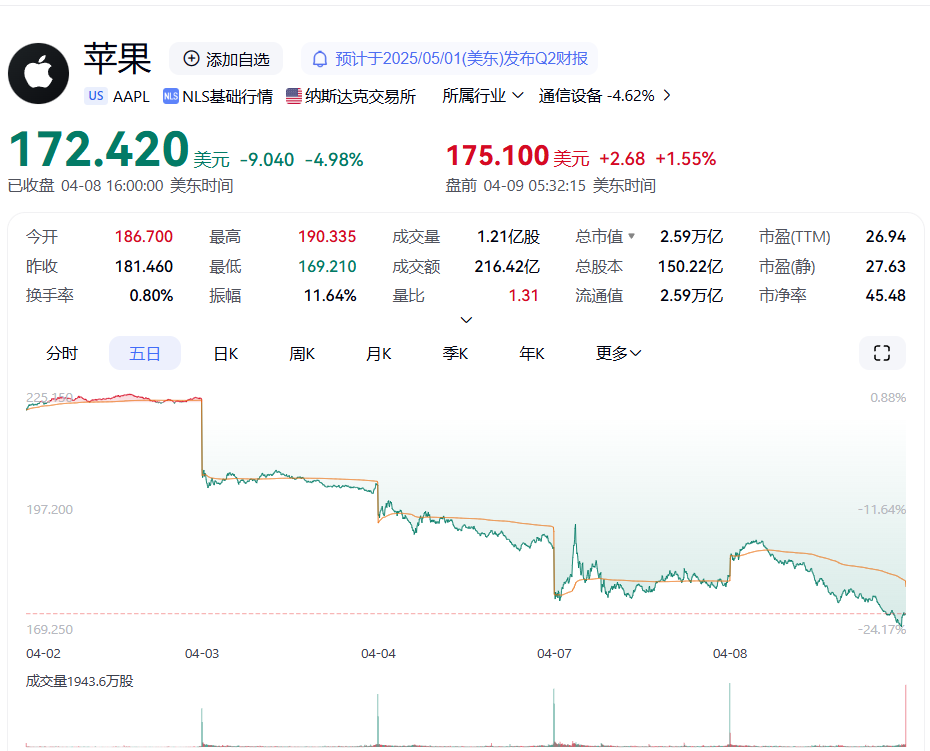Open the 更多 chart period dropdown
Viewport: 930px width, 751px height.
pyautogui.click(x=619, y=354)
